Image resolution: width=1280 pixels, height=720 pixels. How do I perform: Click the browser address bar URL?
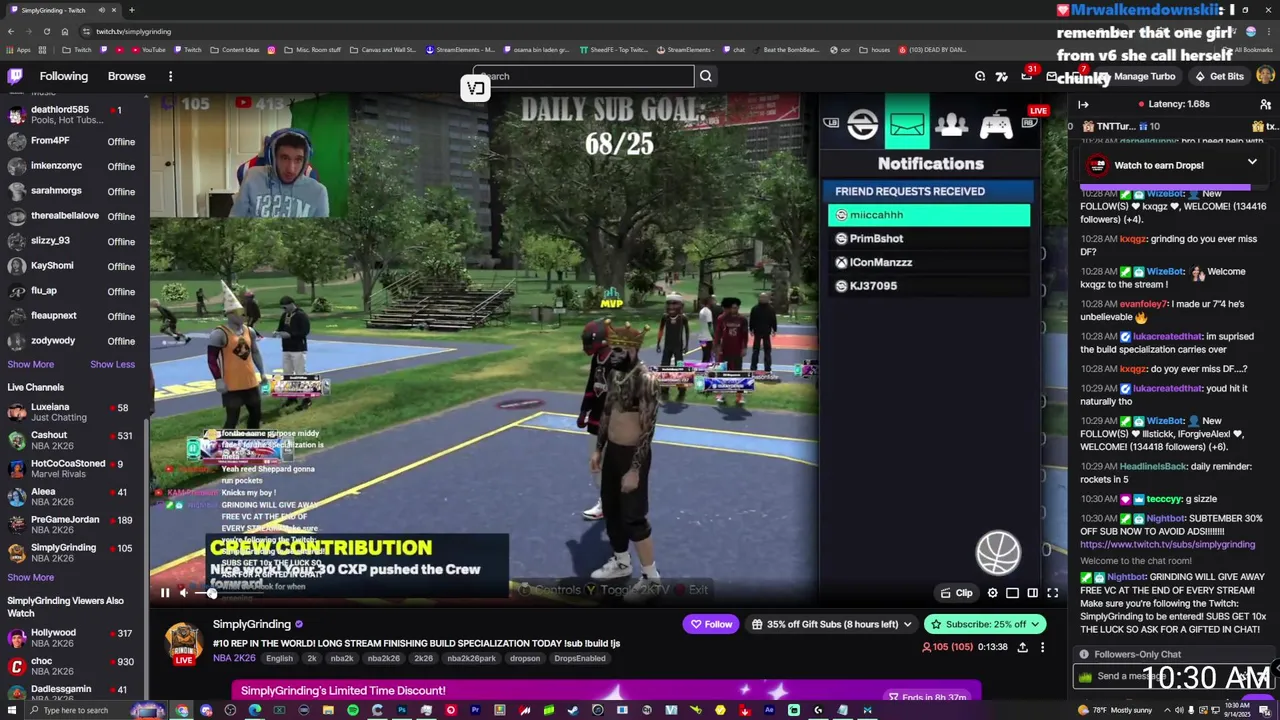pyautogui.click(x=133, y=31)
